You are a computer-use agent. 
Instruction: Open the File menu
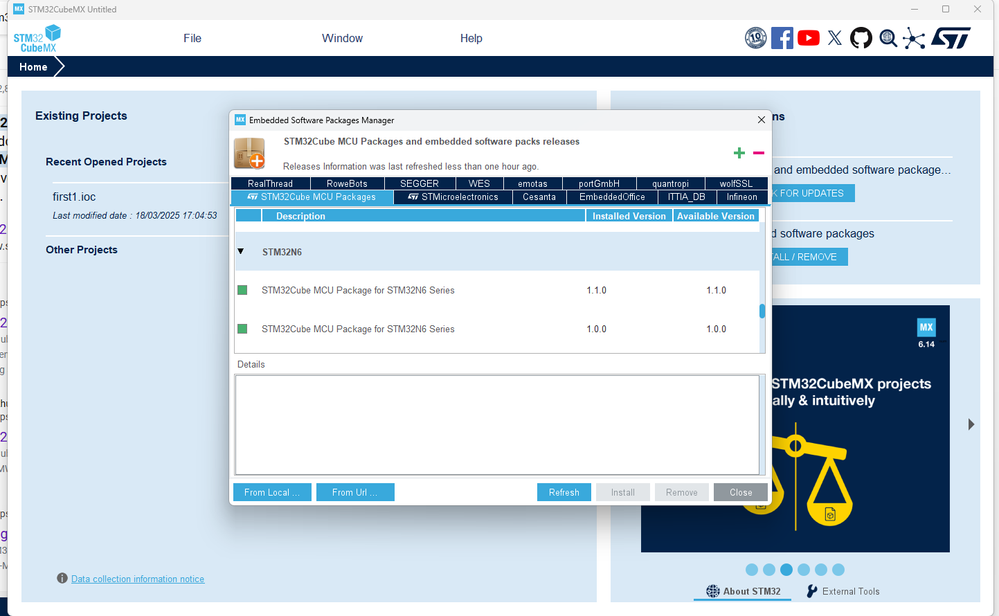192,38
